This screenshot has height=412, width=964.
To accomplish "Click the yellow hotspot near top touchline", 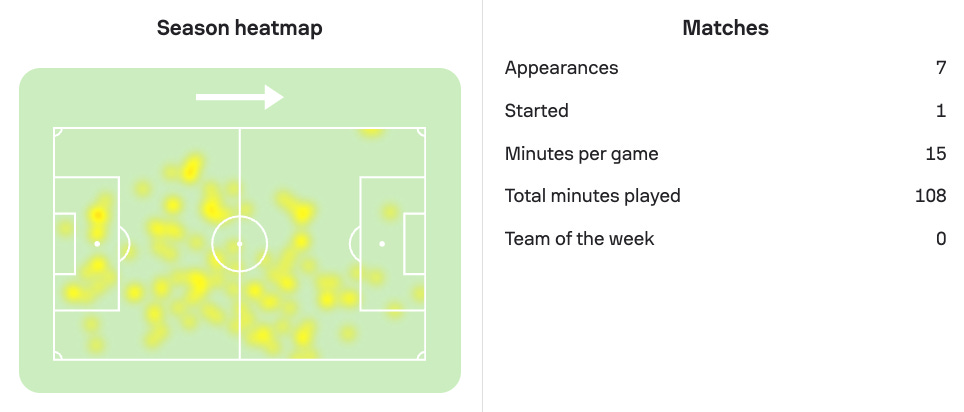I will click(371, 132).
